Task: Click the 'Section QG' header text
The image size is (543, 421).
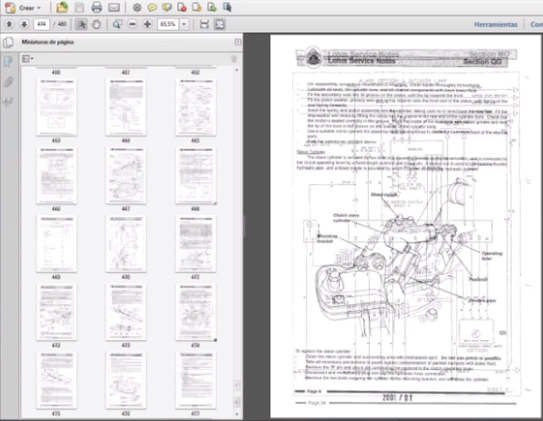Action: (x=482, y=62)
